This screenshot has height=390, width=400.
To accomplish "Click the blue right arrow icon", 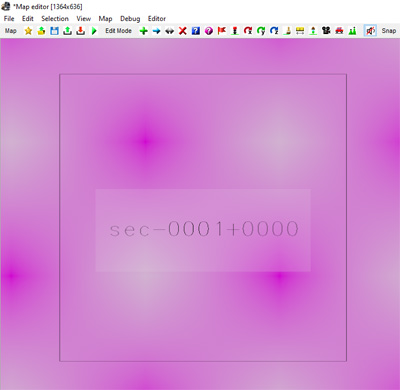I will pos(156,31).
